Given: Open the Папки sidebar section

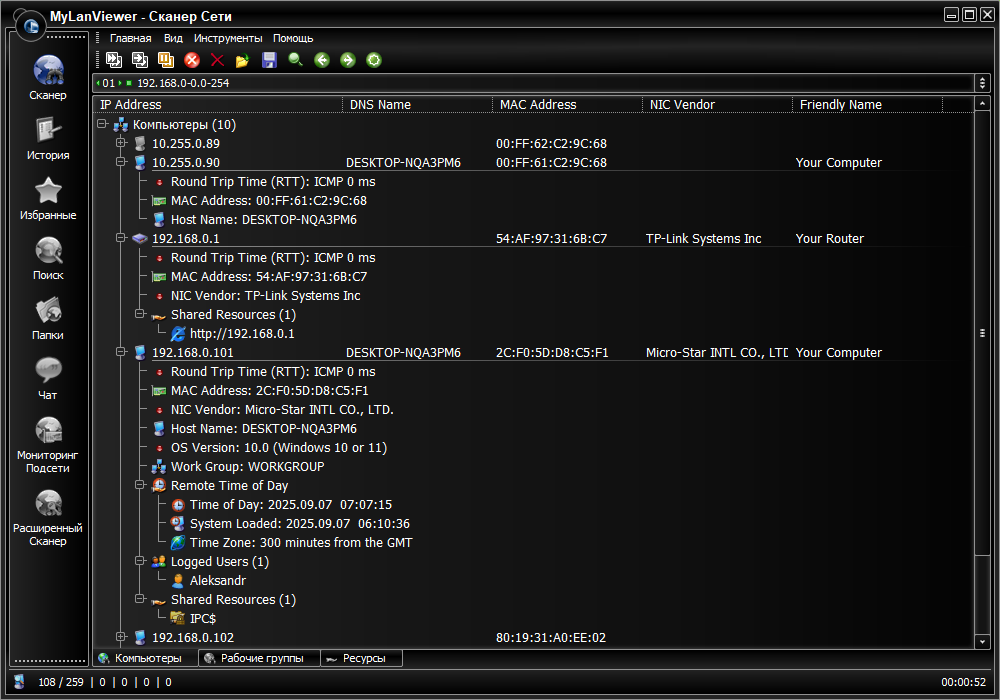Looking at the screenshot, I should 48,318.
